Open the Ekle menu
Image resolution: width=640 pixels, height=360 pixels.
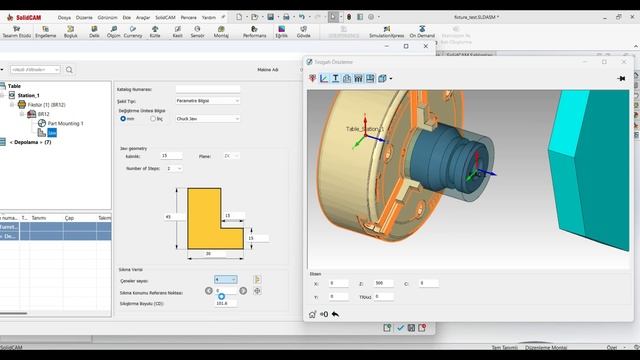(x=127, y=18)
